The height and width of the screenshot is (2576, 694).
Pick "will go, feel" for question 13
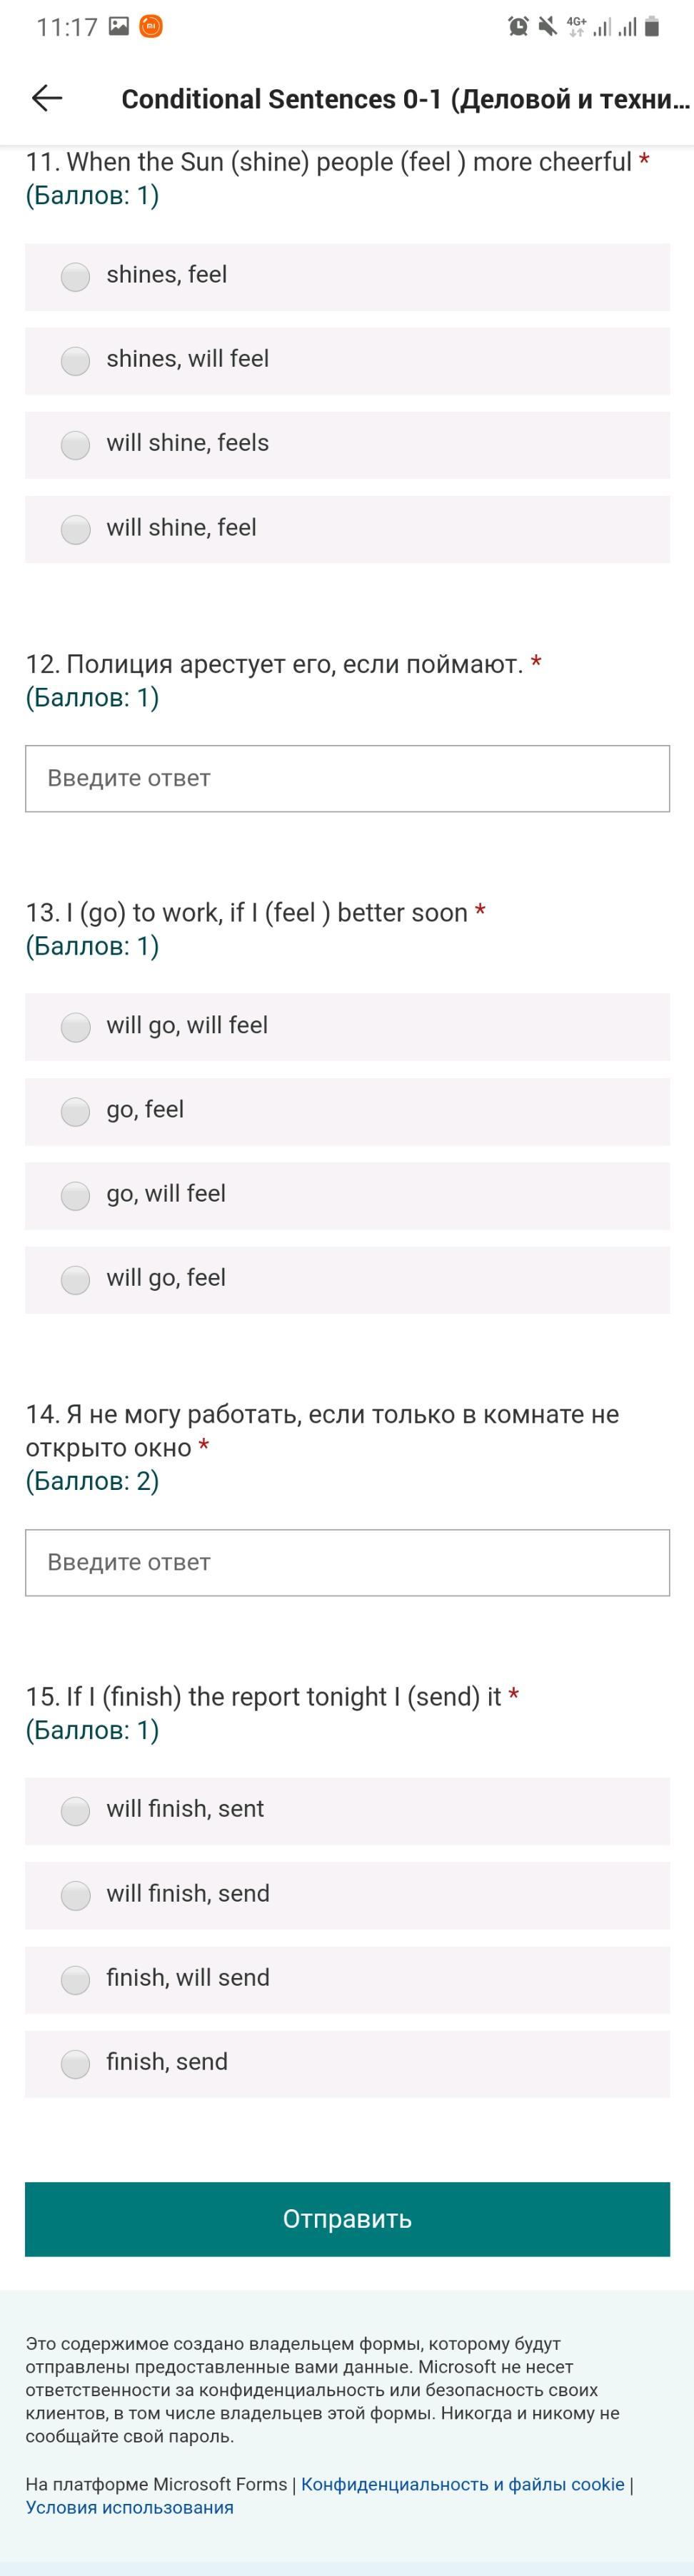pos(76,1279)
